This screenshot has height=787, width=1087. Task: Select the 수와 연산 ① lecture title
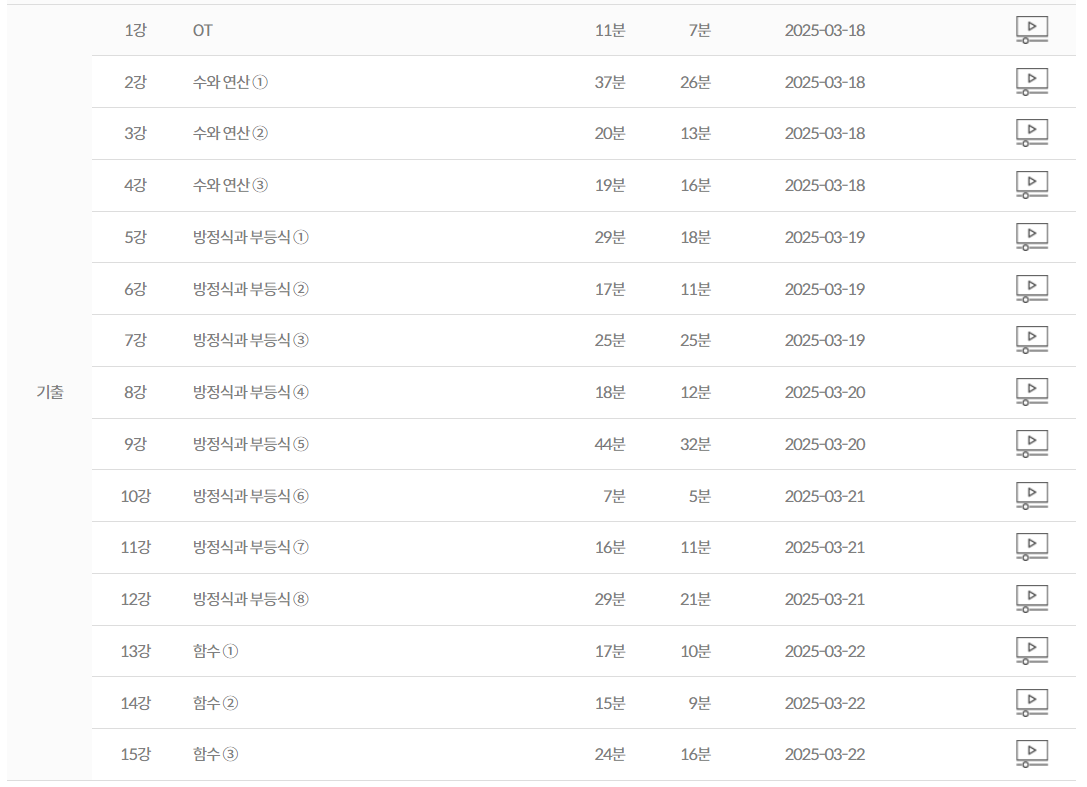tap(230, 82)
